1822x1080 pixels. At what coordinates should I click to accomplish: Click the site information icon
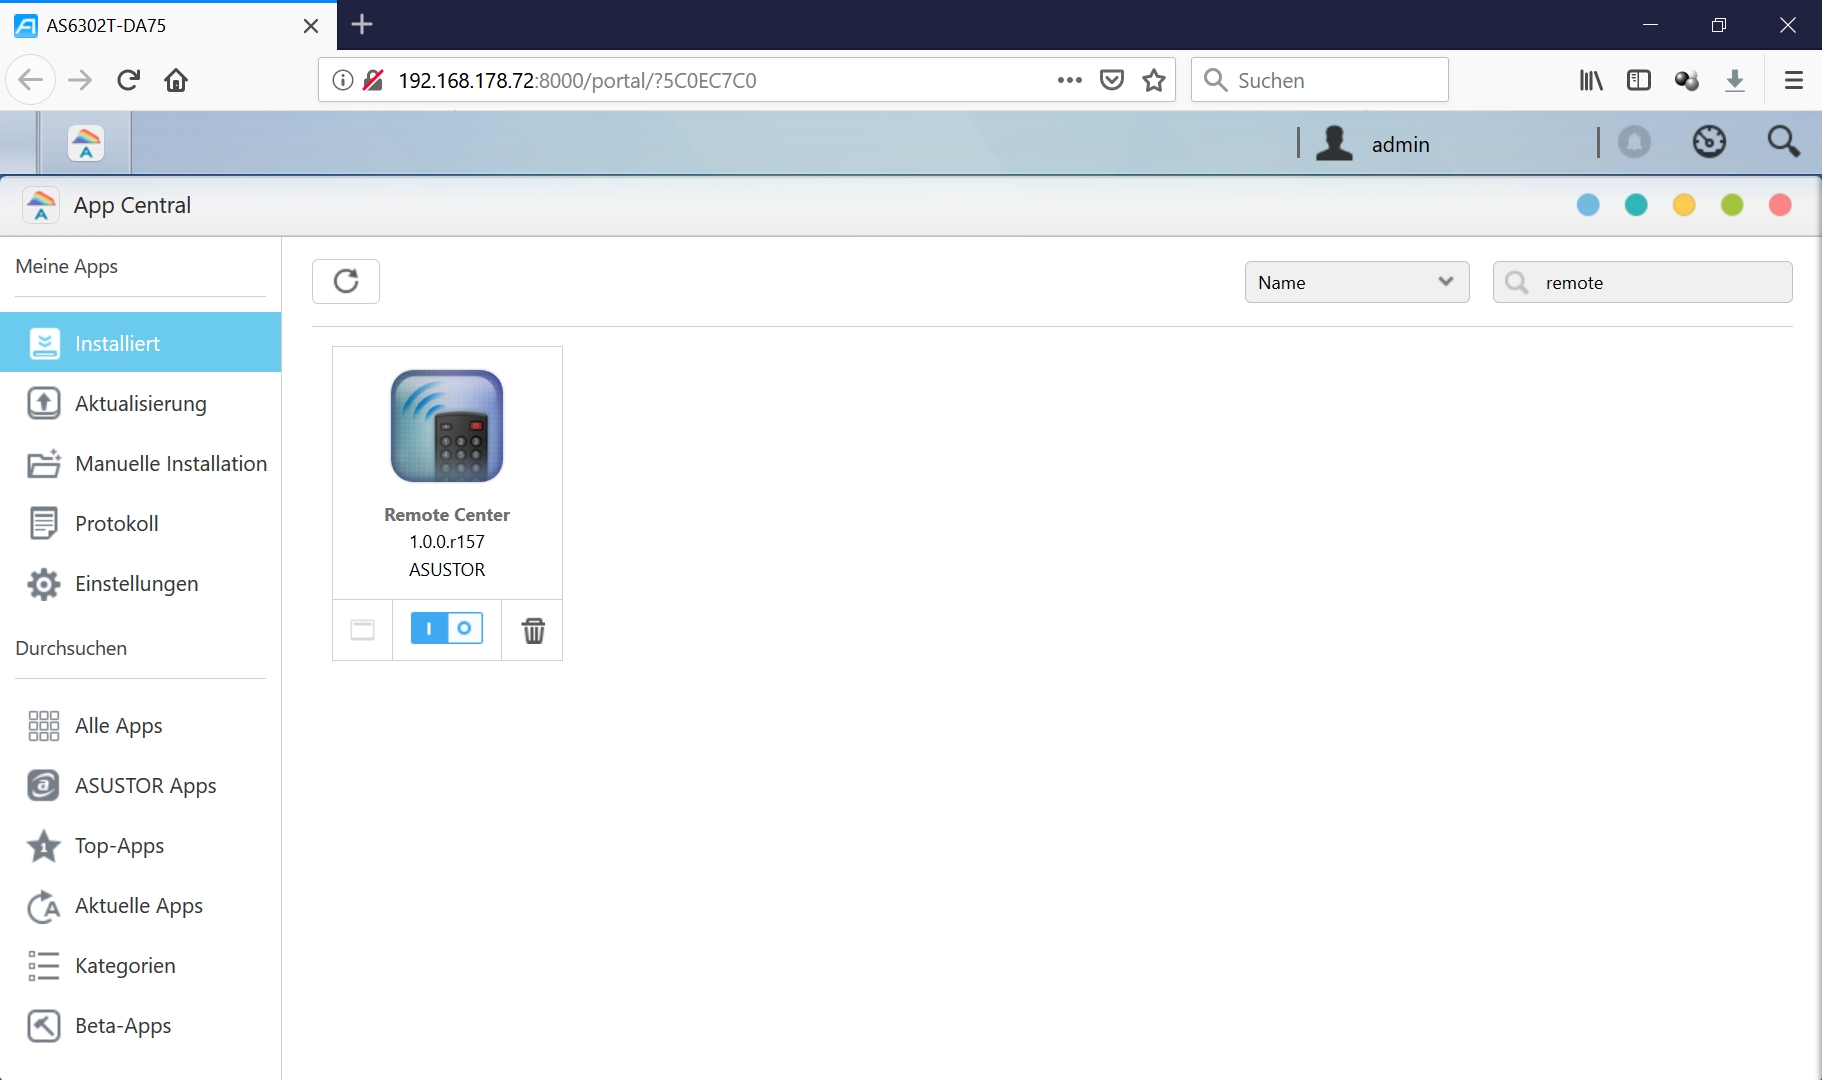343,80
